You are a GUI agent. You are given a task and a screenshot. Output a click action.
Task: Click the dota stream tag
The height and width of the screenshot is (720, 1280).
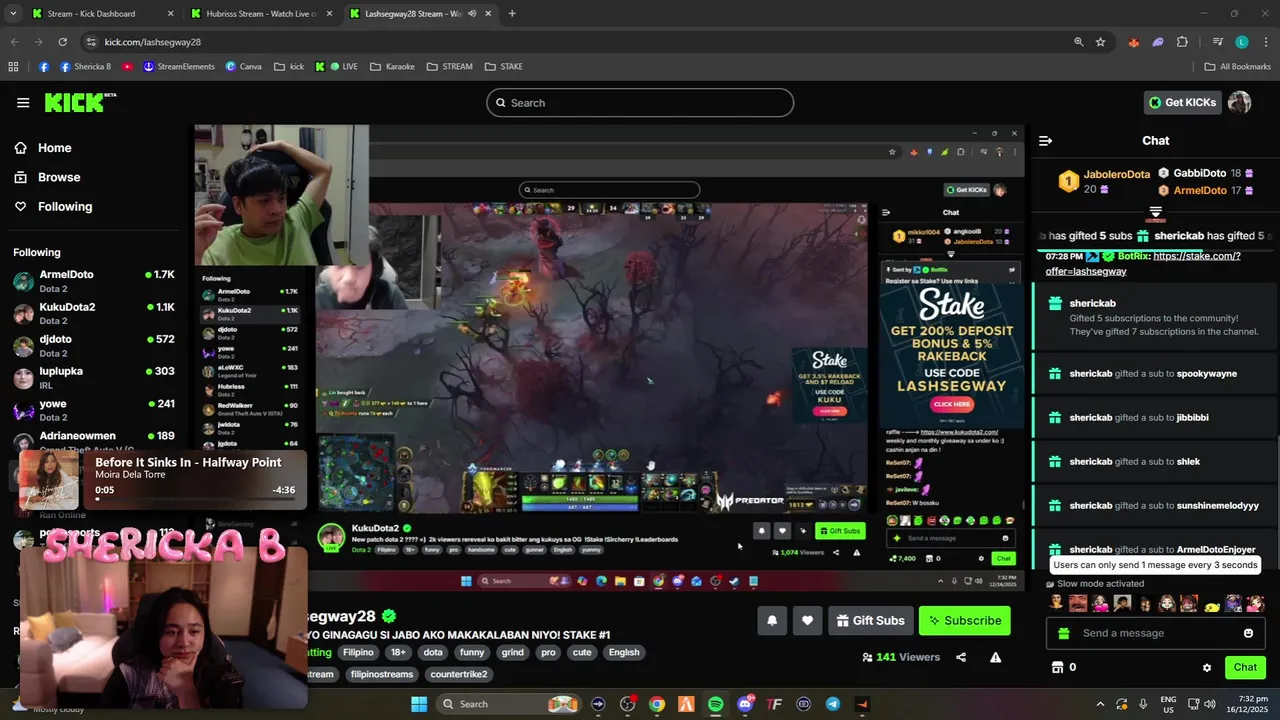(433, 652)
